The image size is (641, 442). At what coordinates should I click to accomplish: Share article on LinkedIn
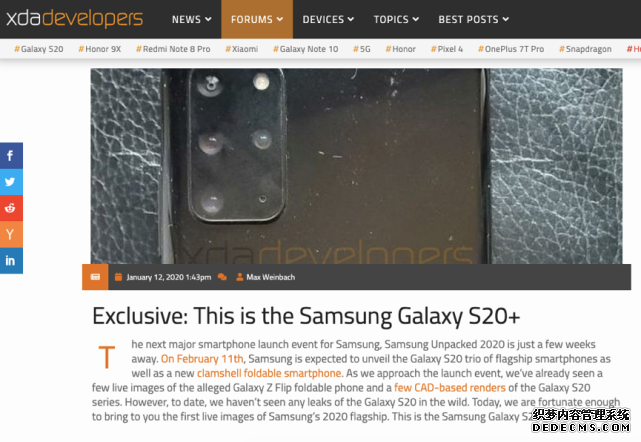click(x=11, y=260)
